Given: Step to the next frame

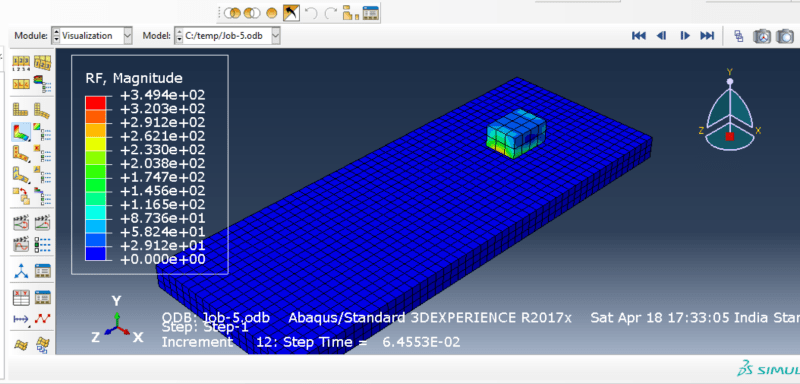Looking at the screenshot, I should coord(685,36).
